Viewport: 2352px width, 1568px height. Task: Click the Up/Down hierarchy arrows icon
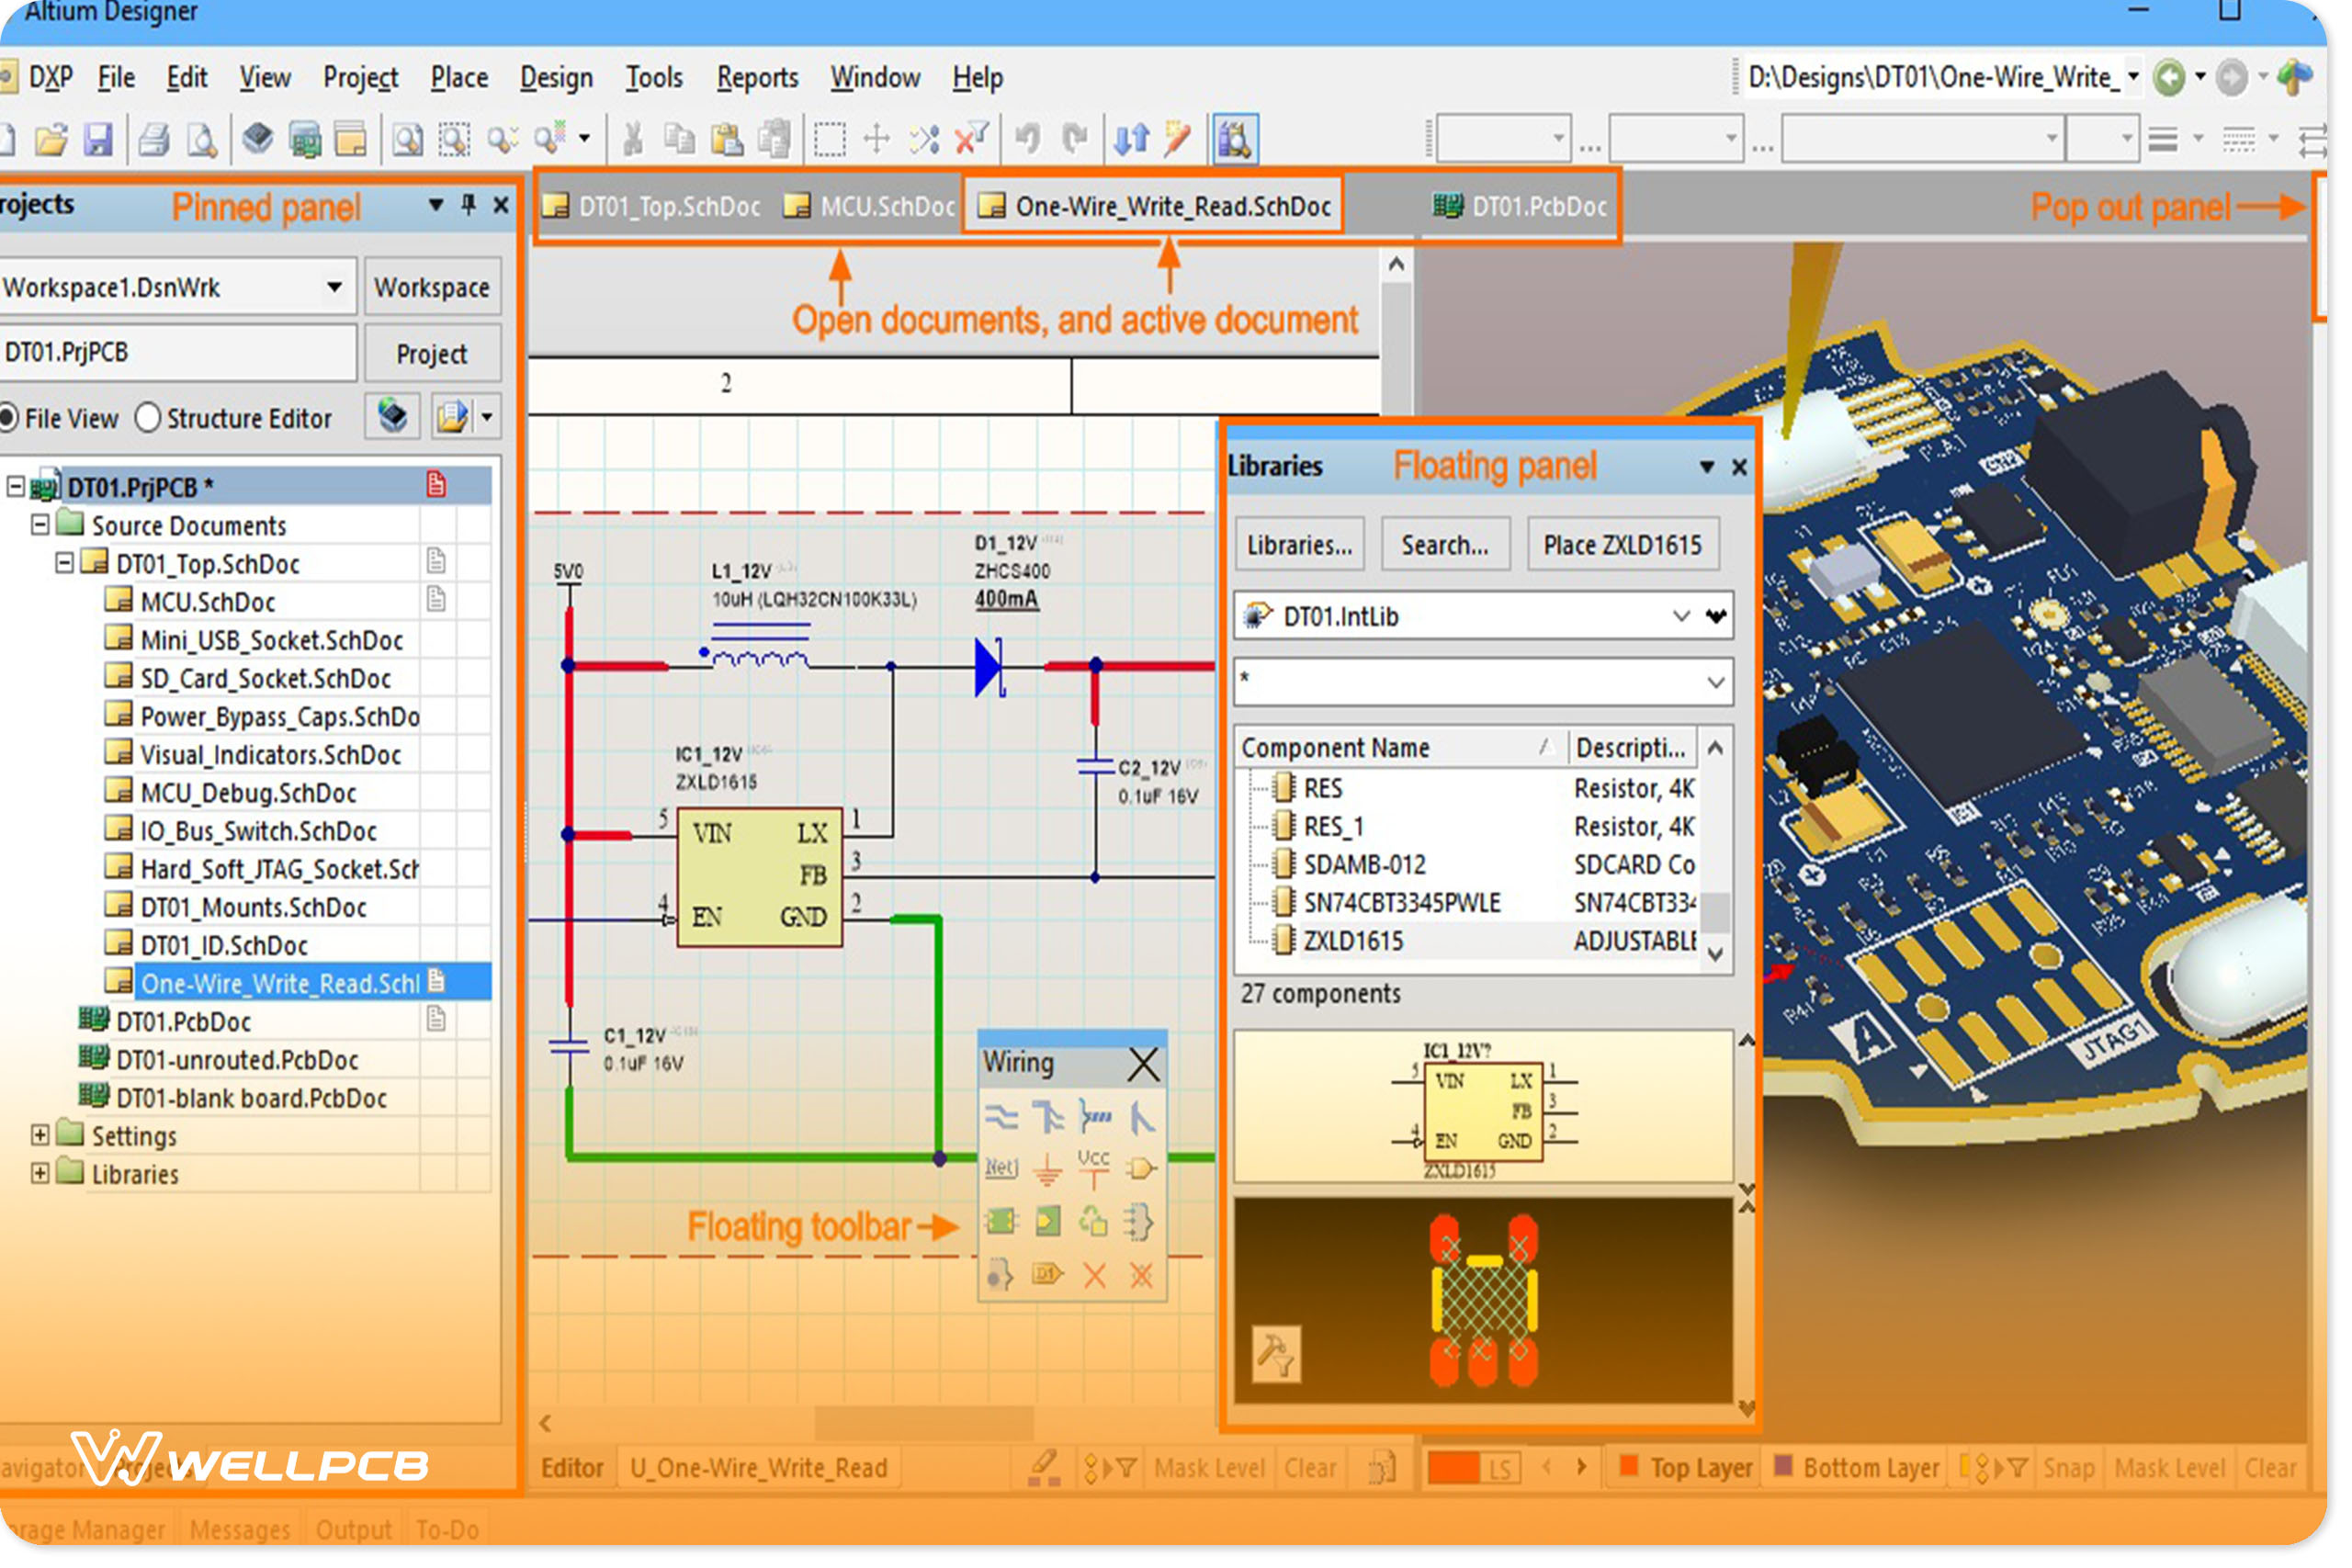pyautogui.click(x=1133, y=139)
